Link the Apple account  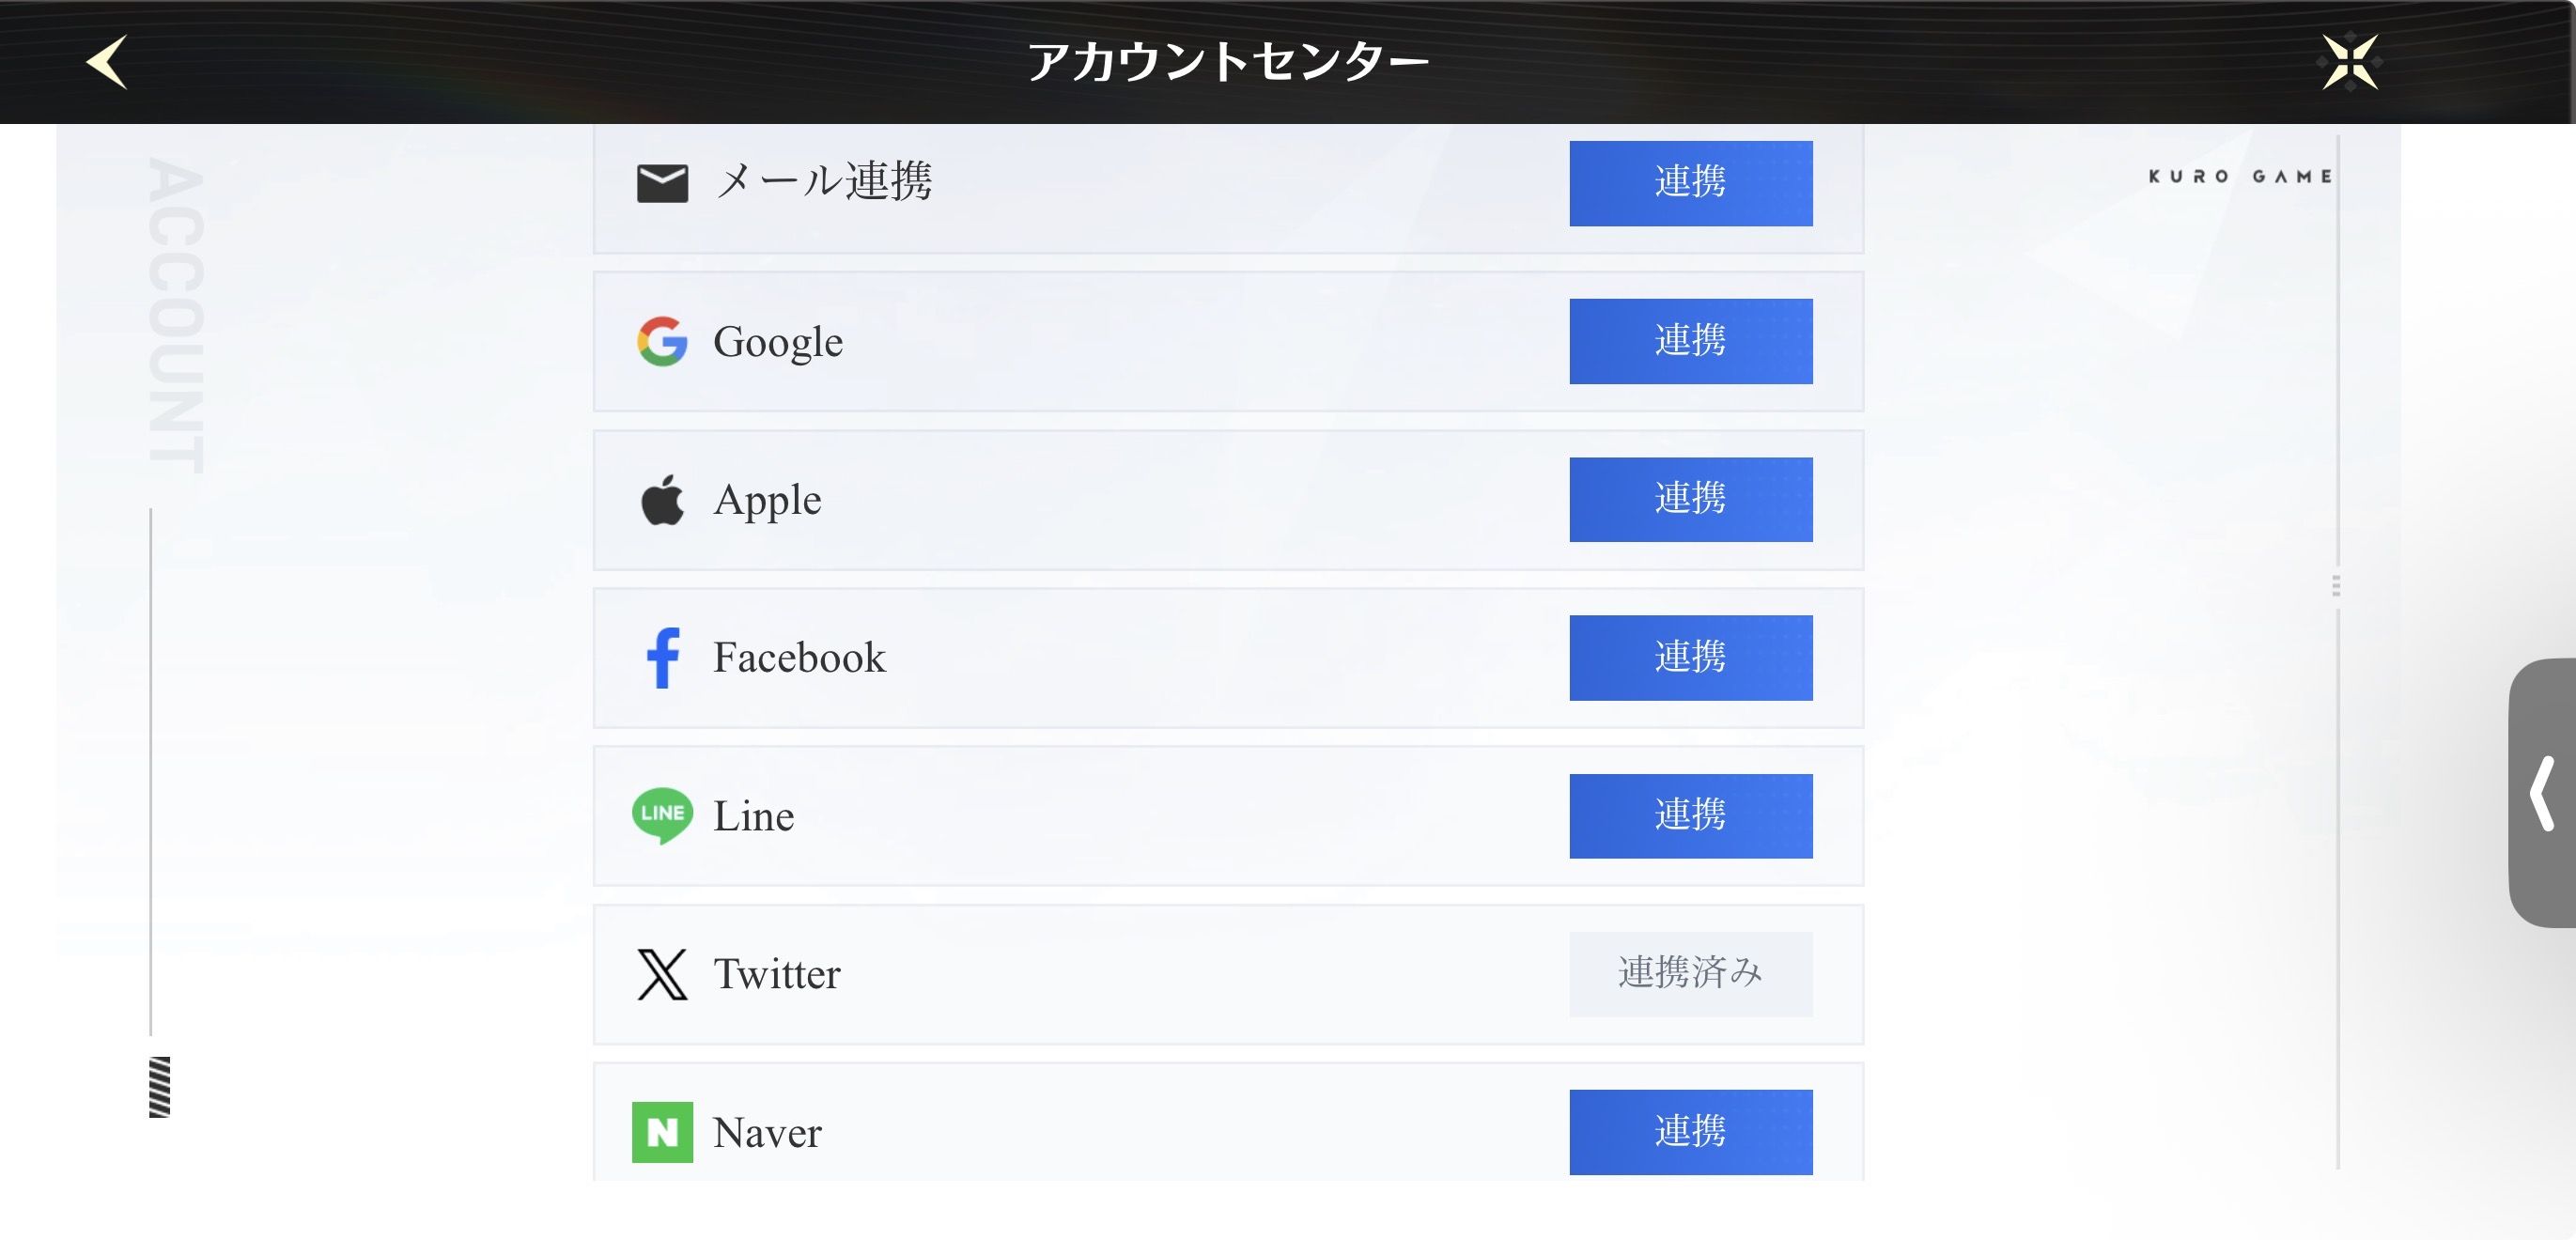1690,499
